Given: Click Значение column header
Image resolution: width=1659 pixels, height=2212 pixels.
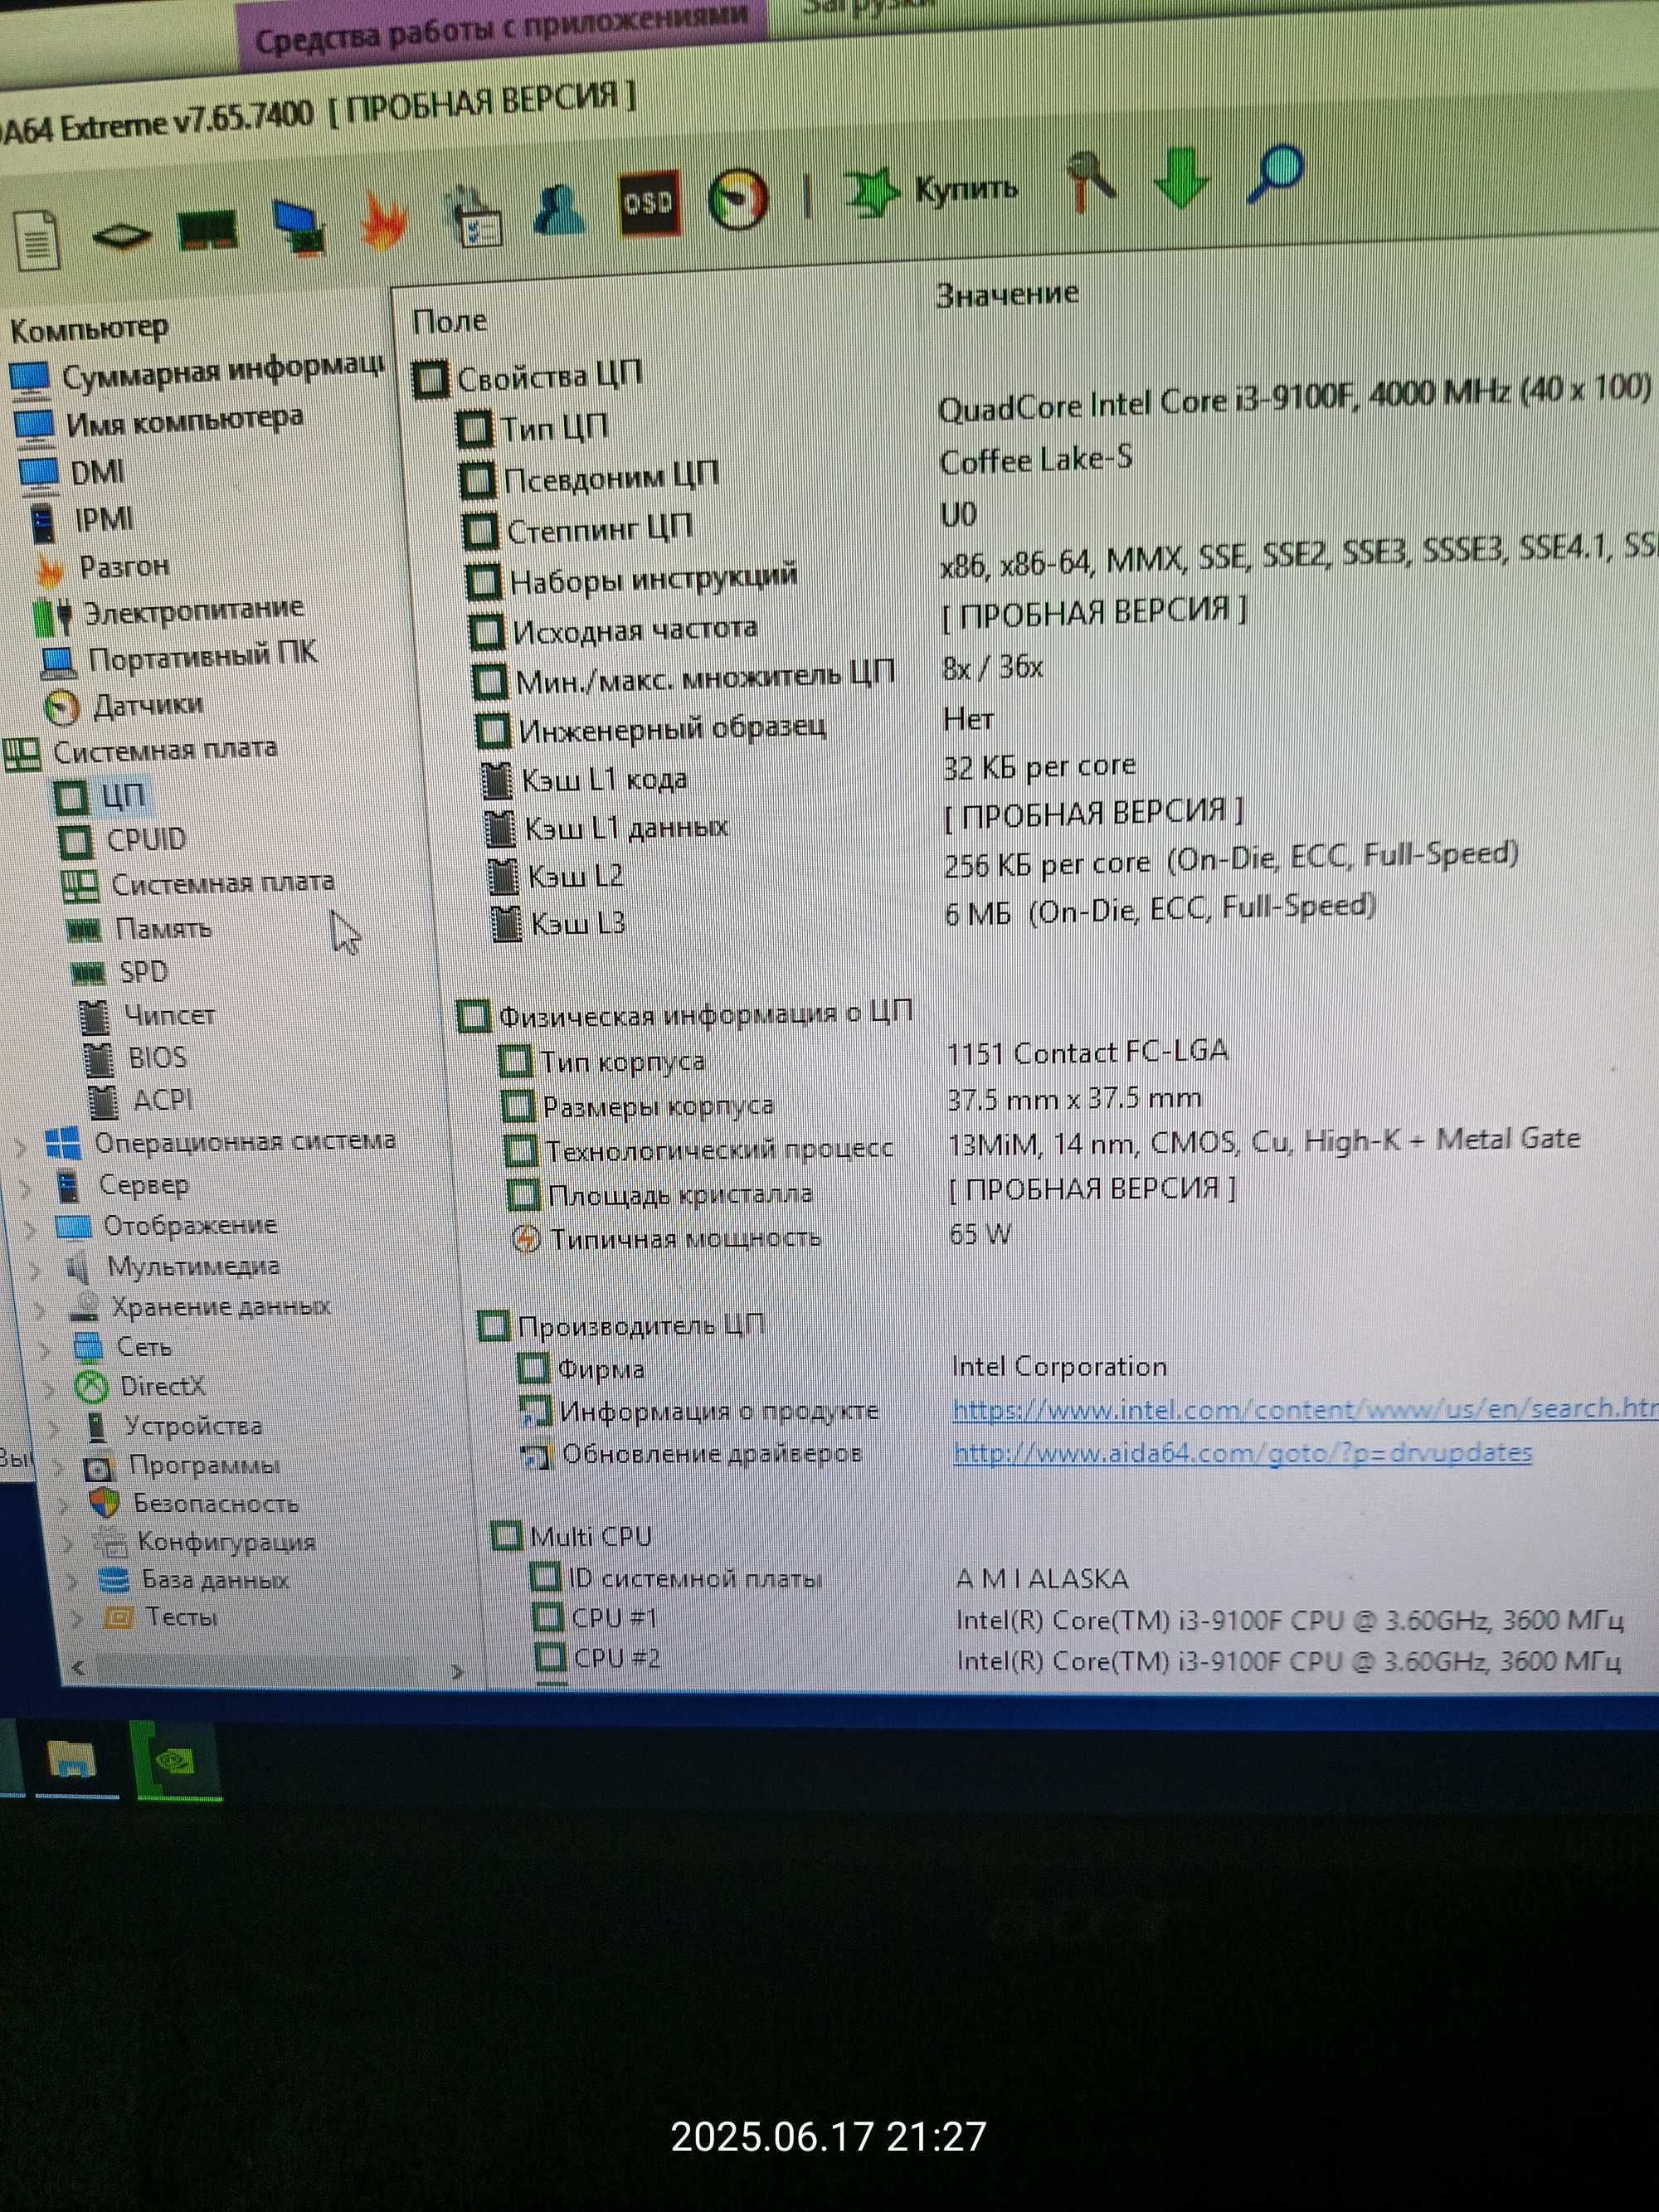Looking at the screenshot, I should tap(1007, 294).
